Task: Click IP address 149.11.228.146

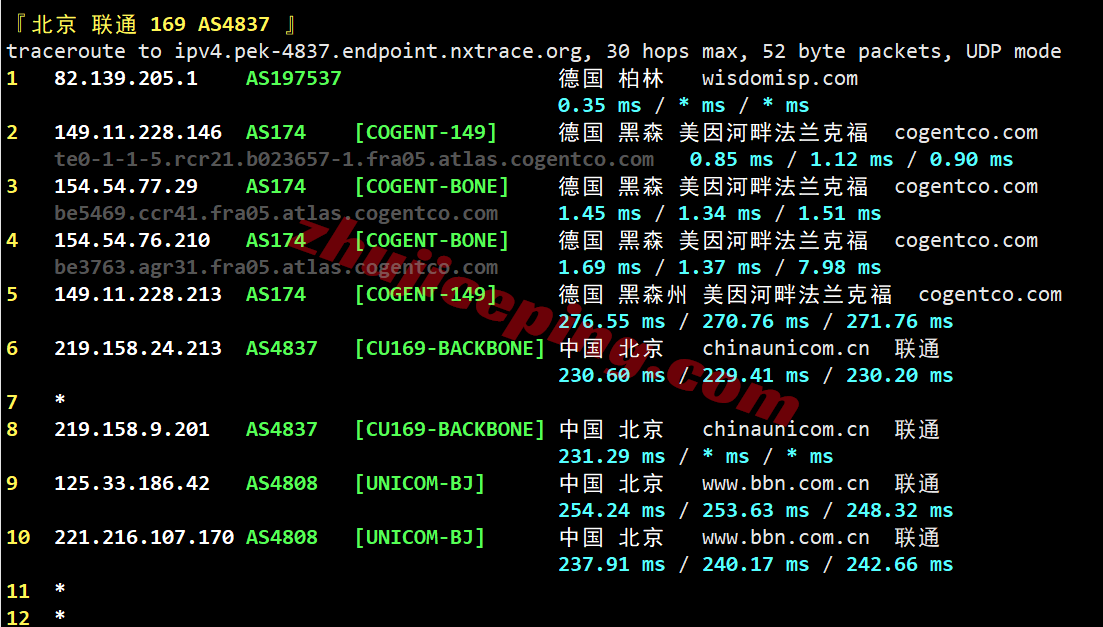Action: [138, 132]
